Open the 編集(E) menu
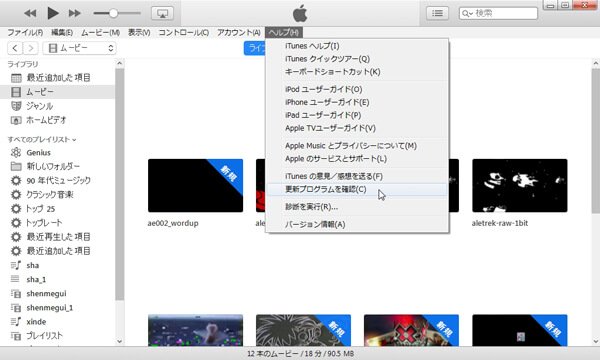Image resolution: width=600 pixels, height=360 pixels. click(x=62, y=33)
